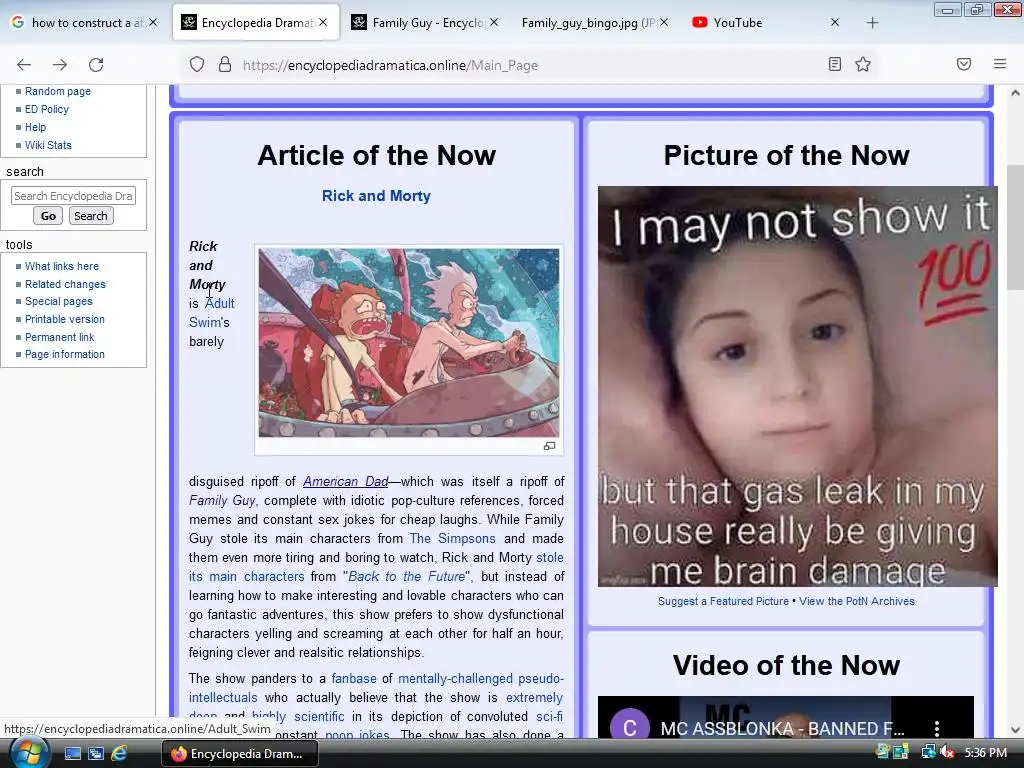
Task: Close the Family_guy_bingo.jpg tab
Action: coord(664,22)
